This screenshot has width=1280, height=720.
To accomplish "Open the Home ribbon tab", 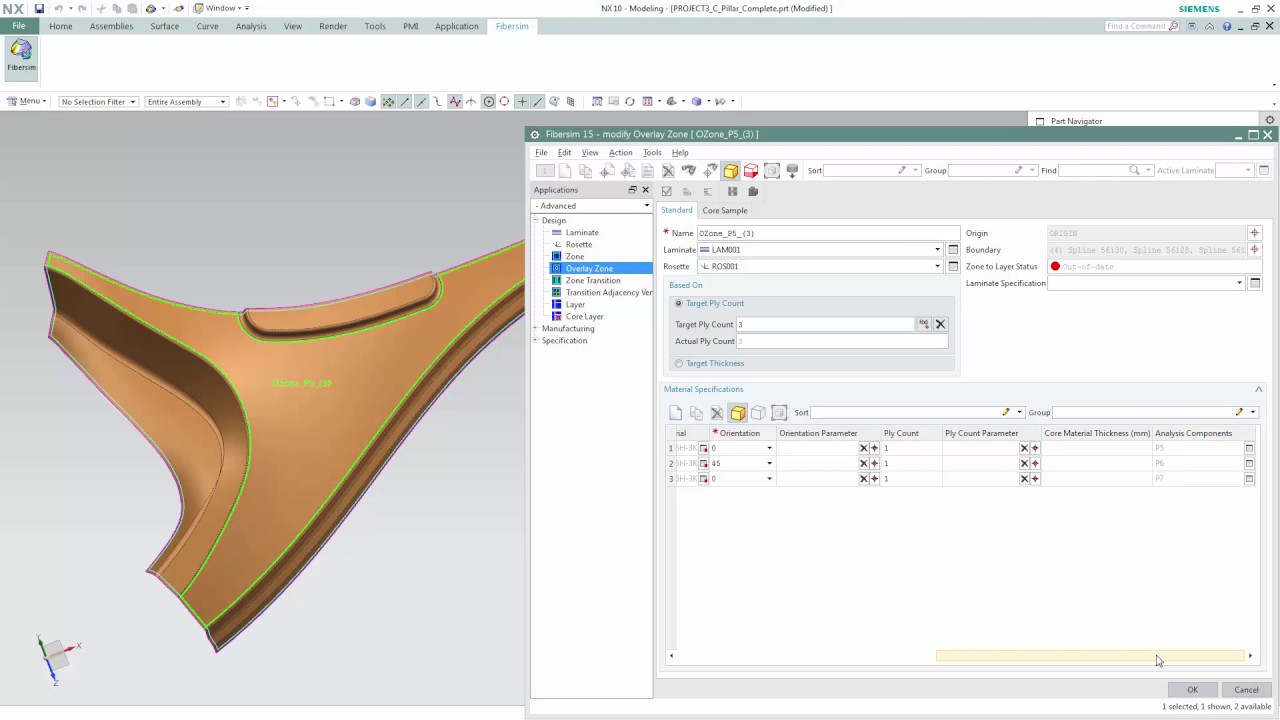I will tap(61, 26).
